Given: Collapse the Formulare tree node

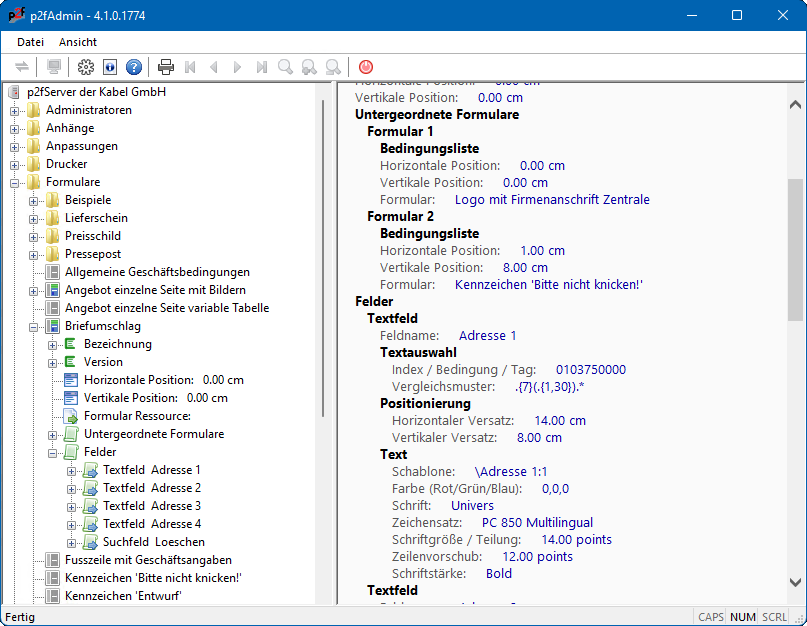Looking at the screenshot, I should (x=15, y=182).
